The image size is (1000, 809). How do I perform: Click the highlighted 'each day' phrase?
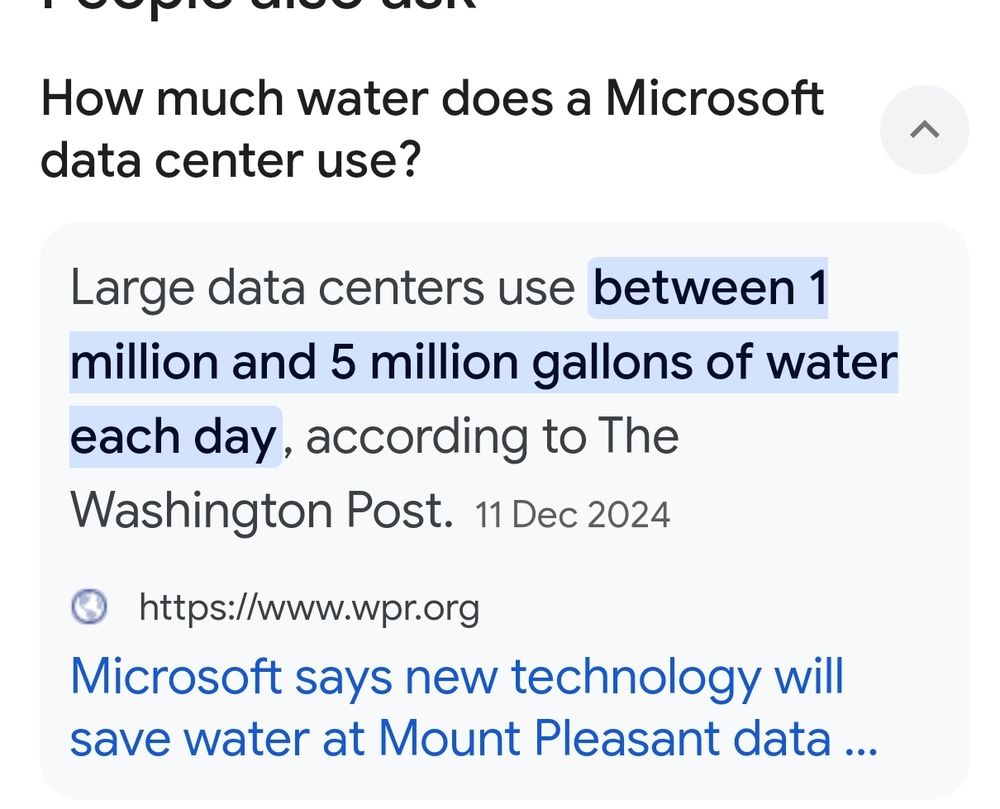[x=174, y=437]
